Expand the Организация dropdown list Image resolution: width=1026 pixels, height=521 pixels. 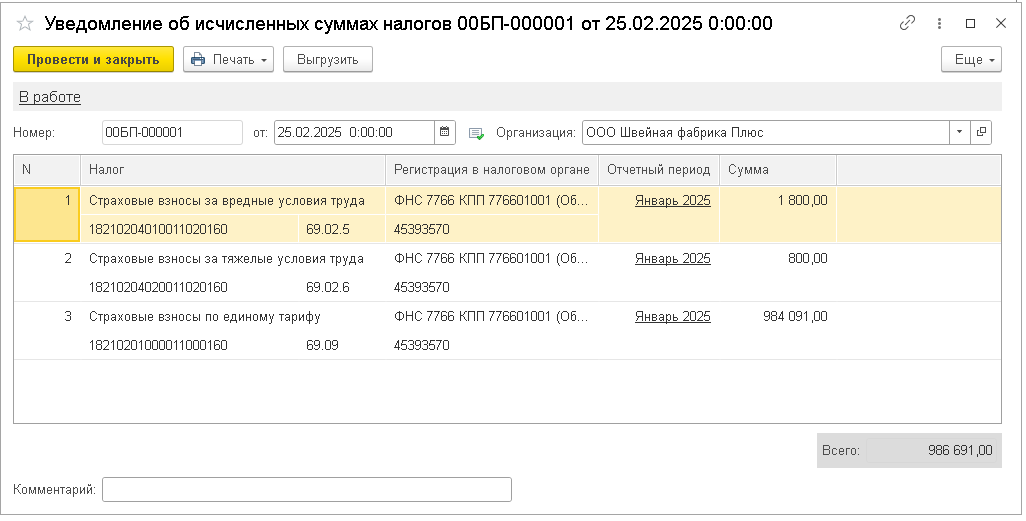(960, 132)
